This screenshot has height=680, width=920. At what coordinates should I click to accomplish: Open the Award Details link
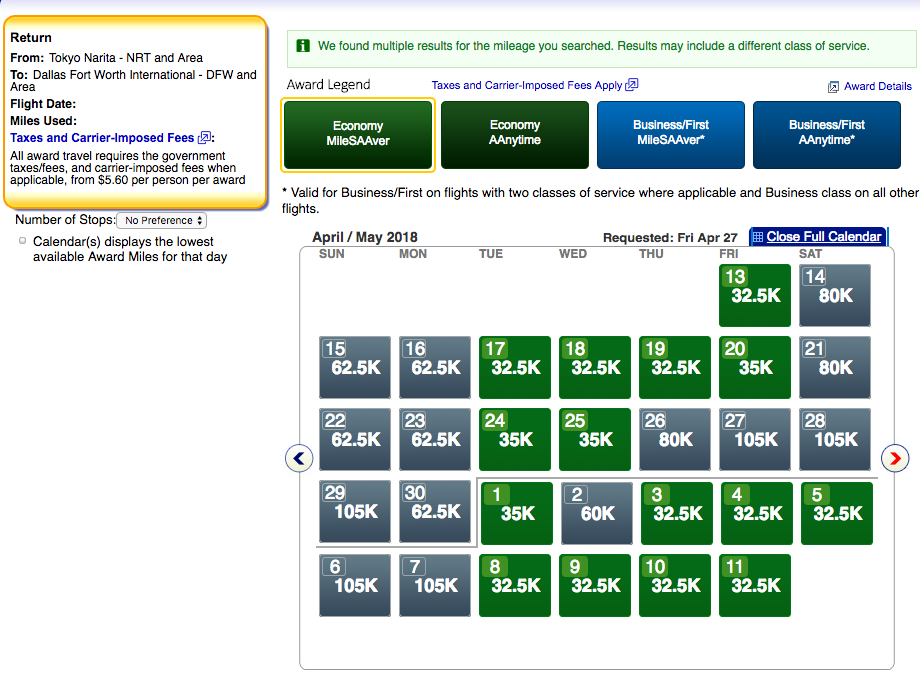point(877,87)
